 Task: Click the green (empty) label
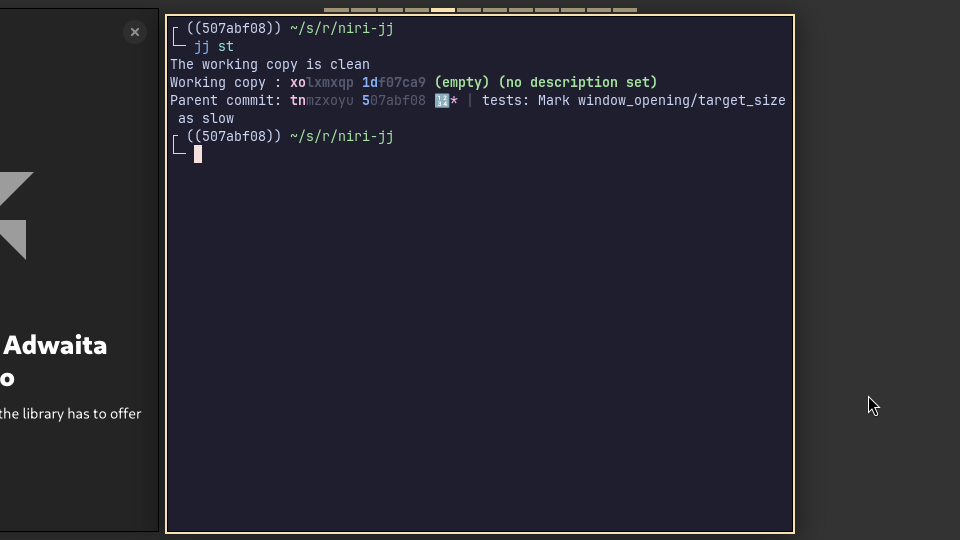(462, 83)
